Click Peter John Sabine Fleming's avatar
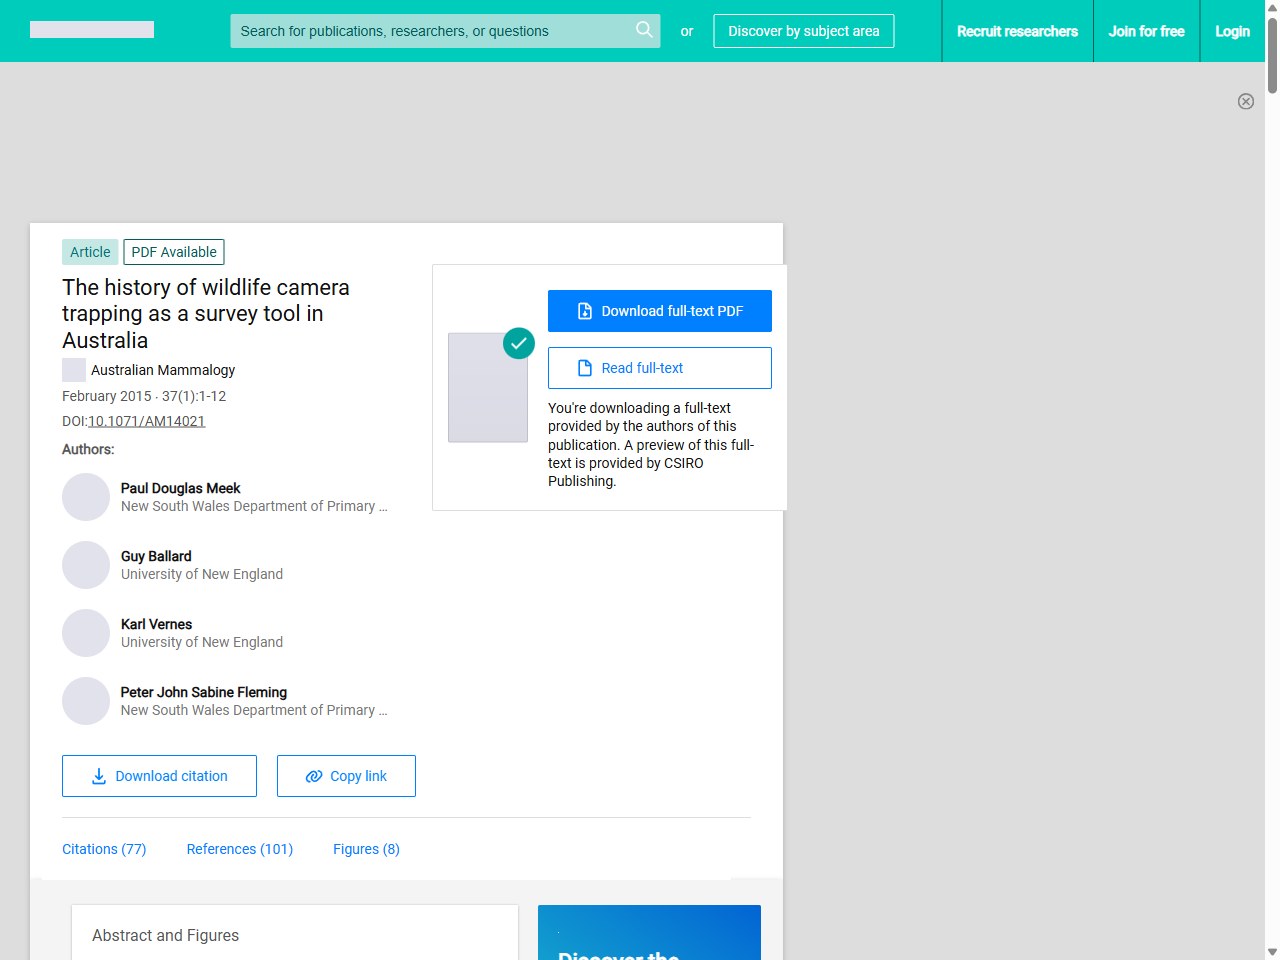 [x=86, y=701]
